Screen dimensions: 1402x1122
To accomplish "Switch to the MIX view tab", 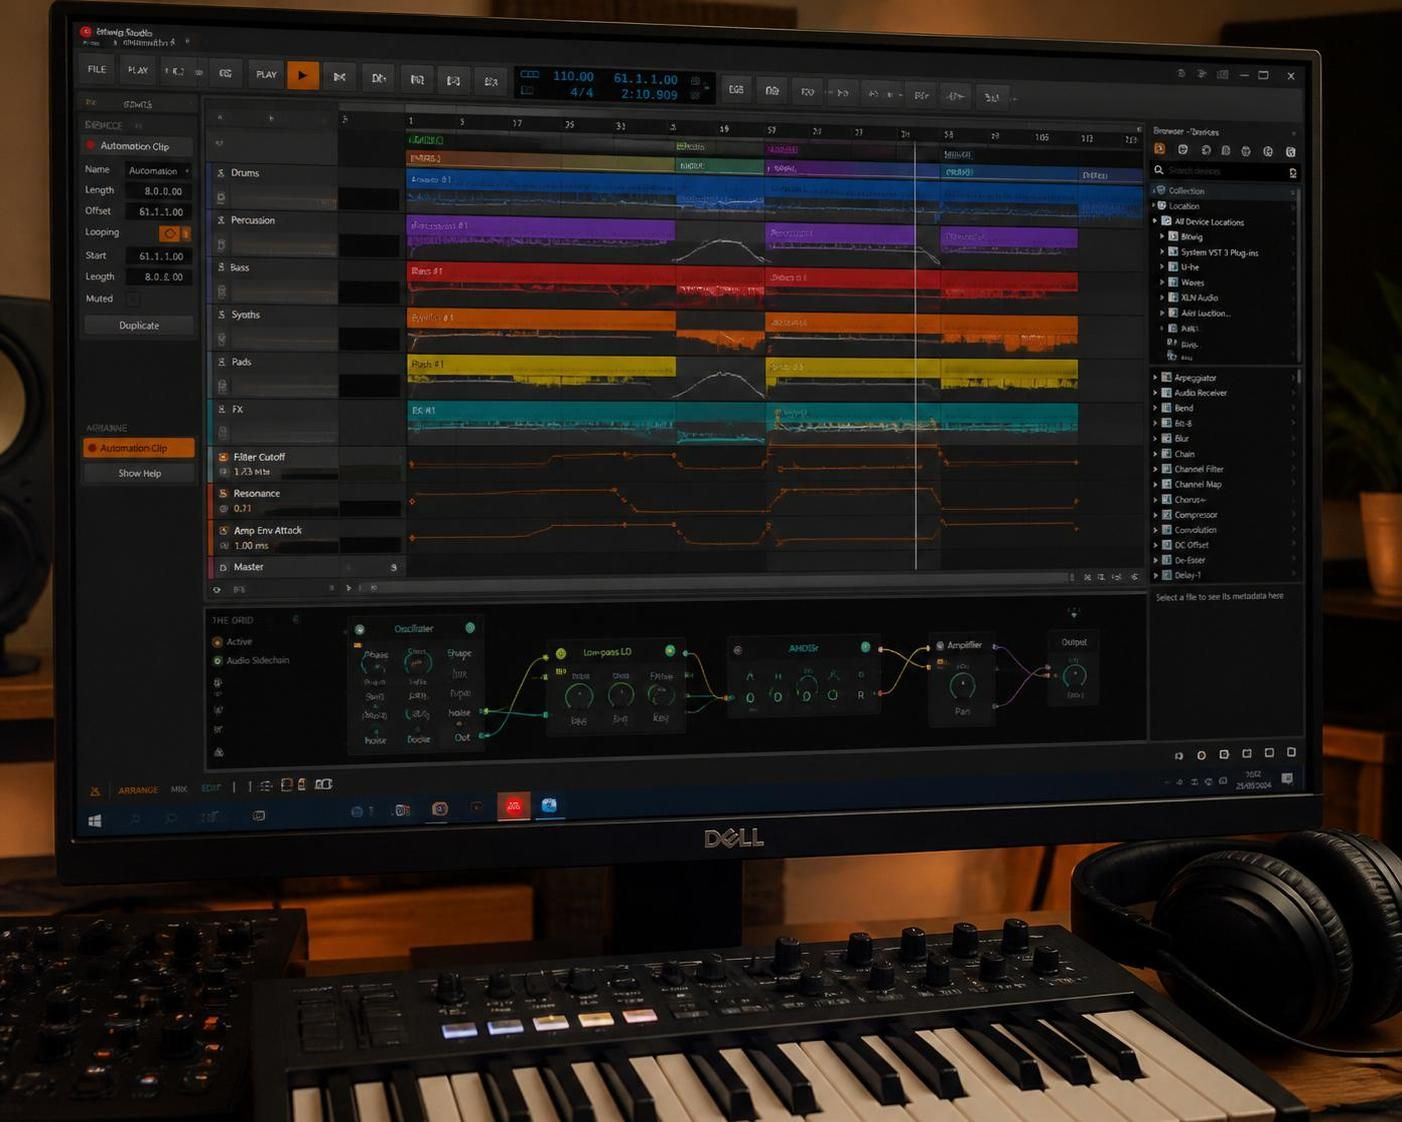I will (179, 789).
